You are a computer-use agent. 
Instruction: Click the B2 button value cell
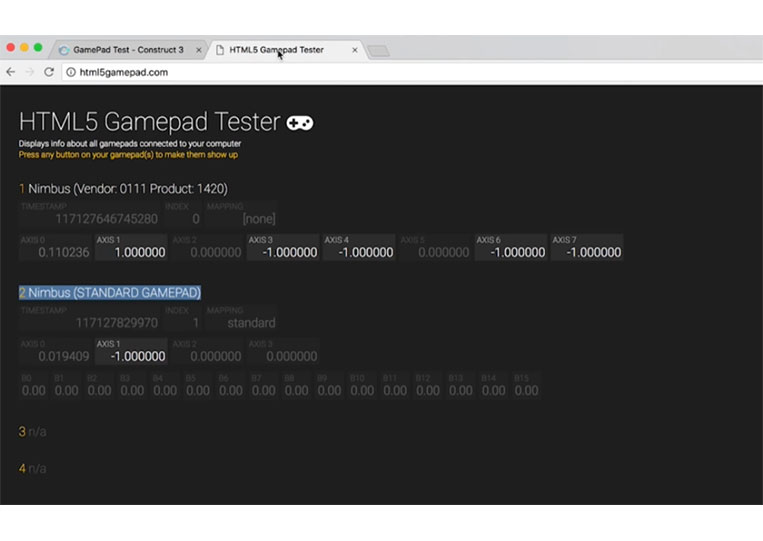point(99,386)
